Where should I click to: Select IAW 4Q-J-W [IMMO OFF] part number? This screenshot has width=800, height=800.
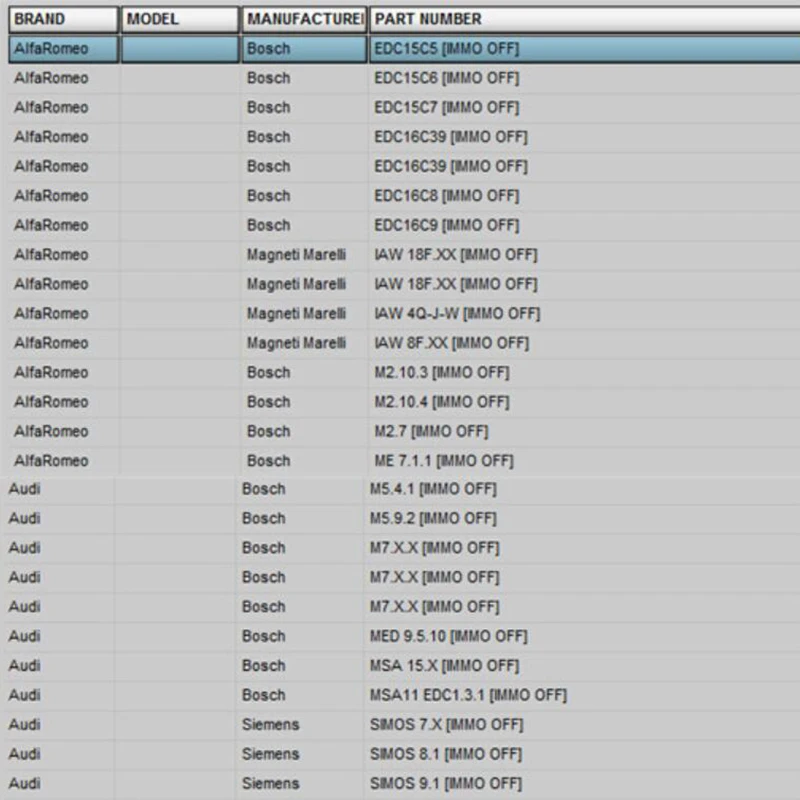(457, 314)
